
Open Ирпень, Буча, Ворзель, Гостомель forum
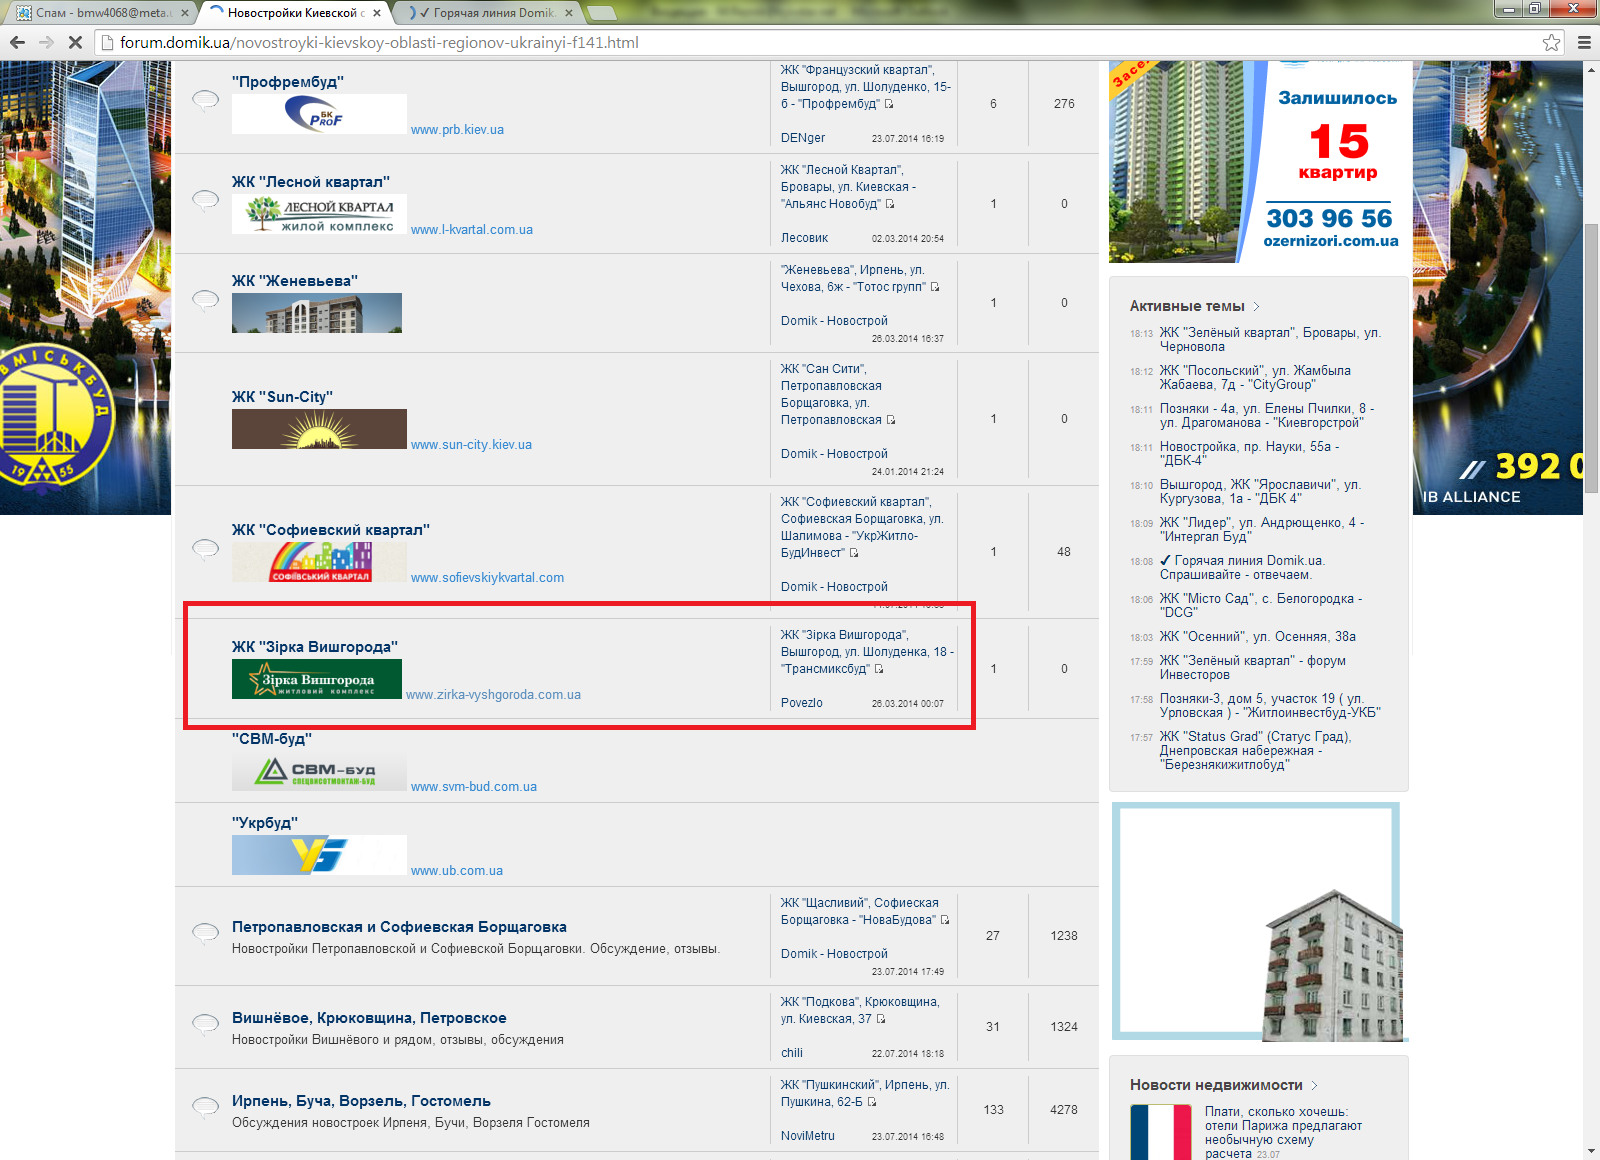coord(361,1101)
